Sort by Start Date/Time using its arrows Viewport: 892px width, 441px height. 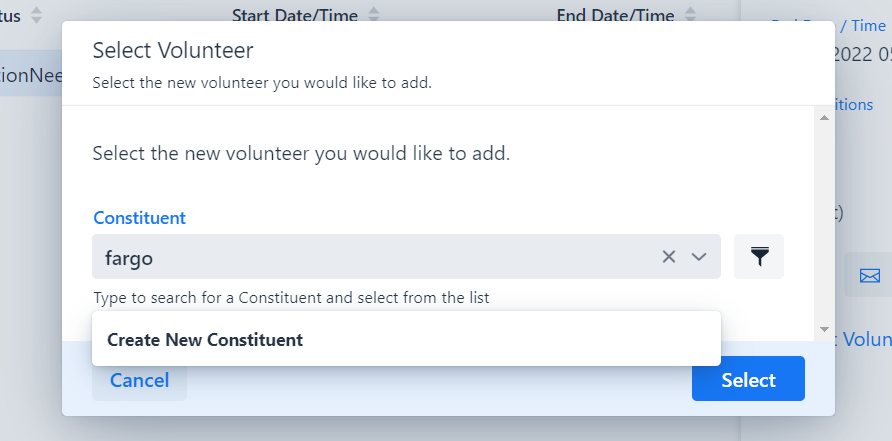point(374,15)
